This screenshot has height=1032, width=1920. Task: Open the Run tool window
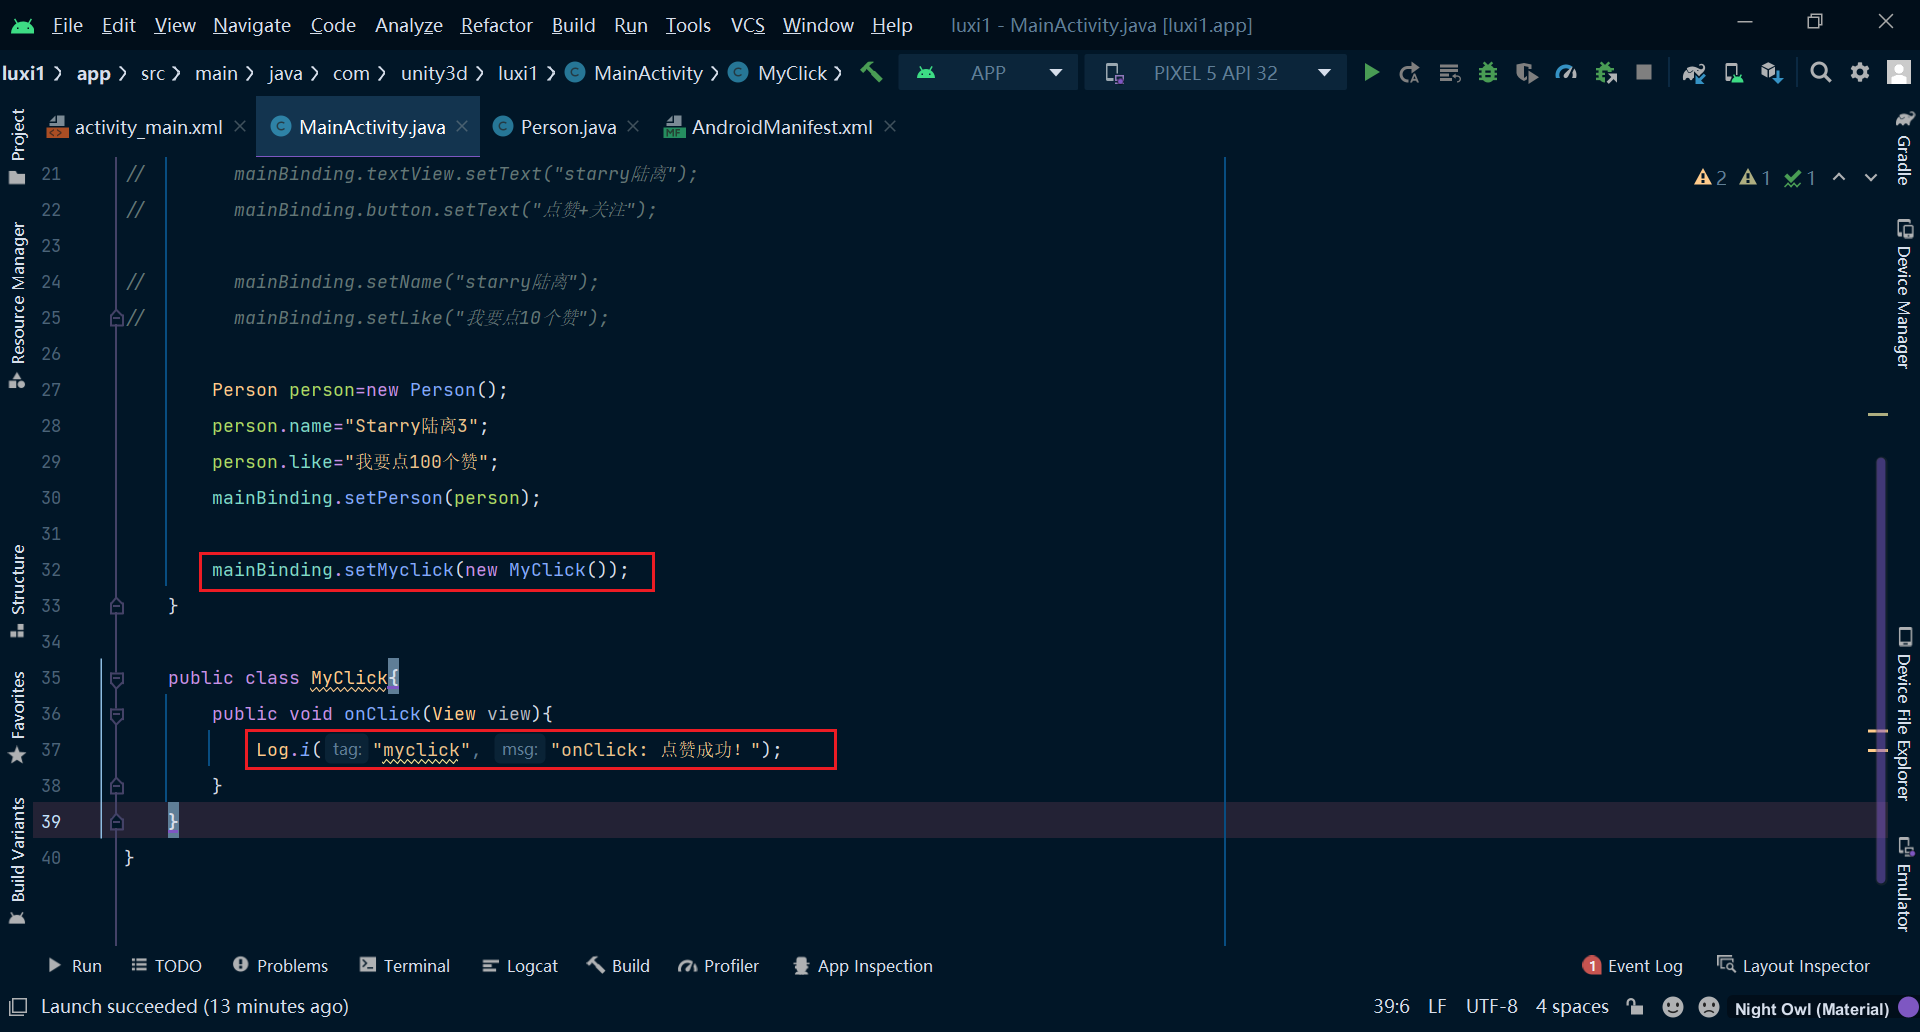click(75, 966)
